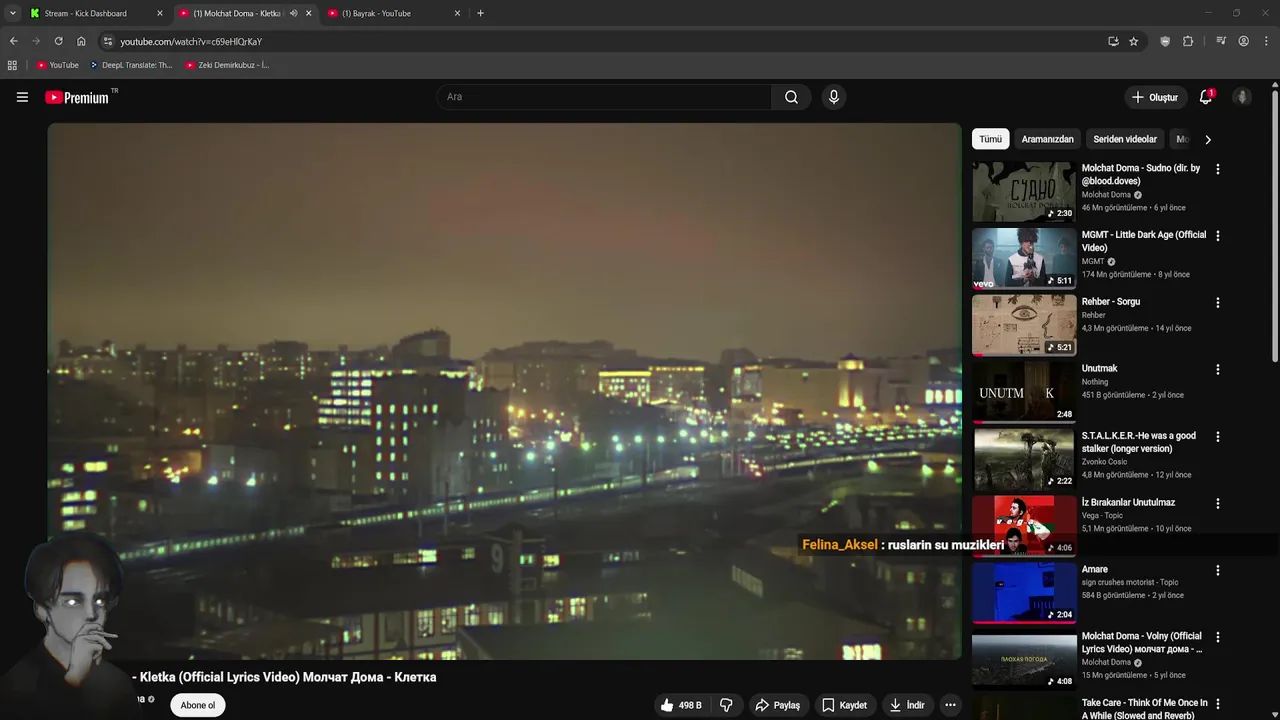The width and height of the screenshot is (1280, 720).
Task: Click the video player to pause
Action: 504,391
